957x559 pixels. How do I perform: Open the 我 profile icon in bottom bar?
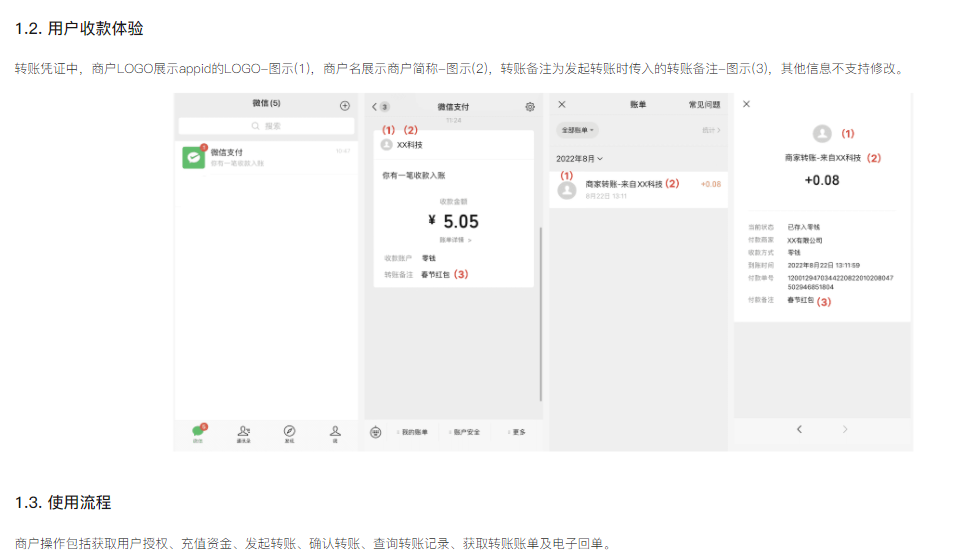click(x=335, y=431)
